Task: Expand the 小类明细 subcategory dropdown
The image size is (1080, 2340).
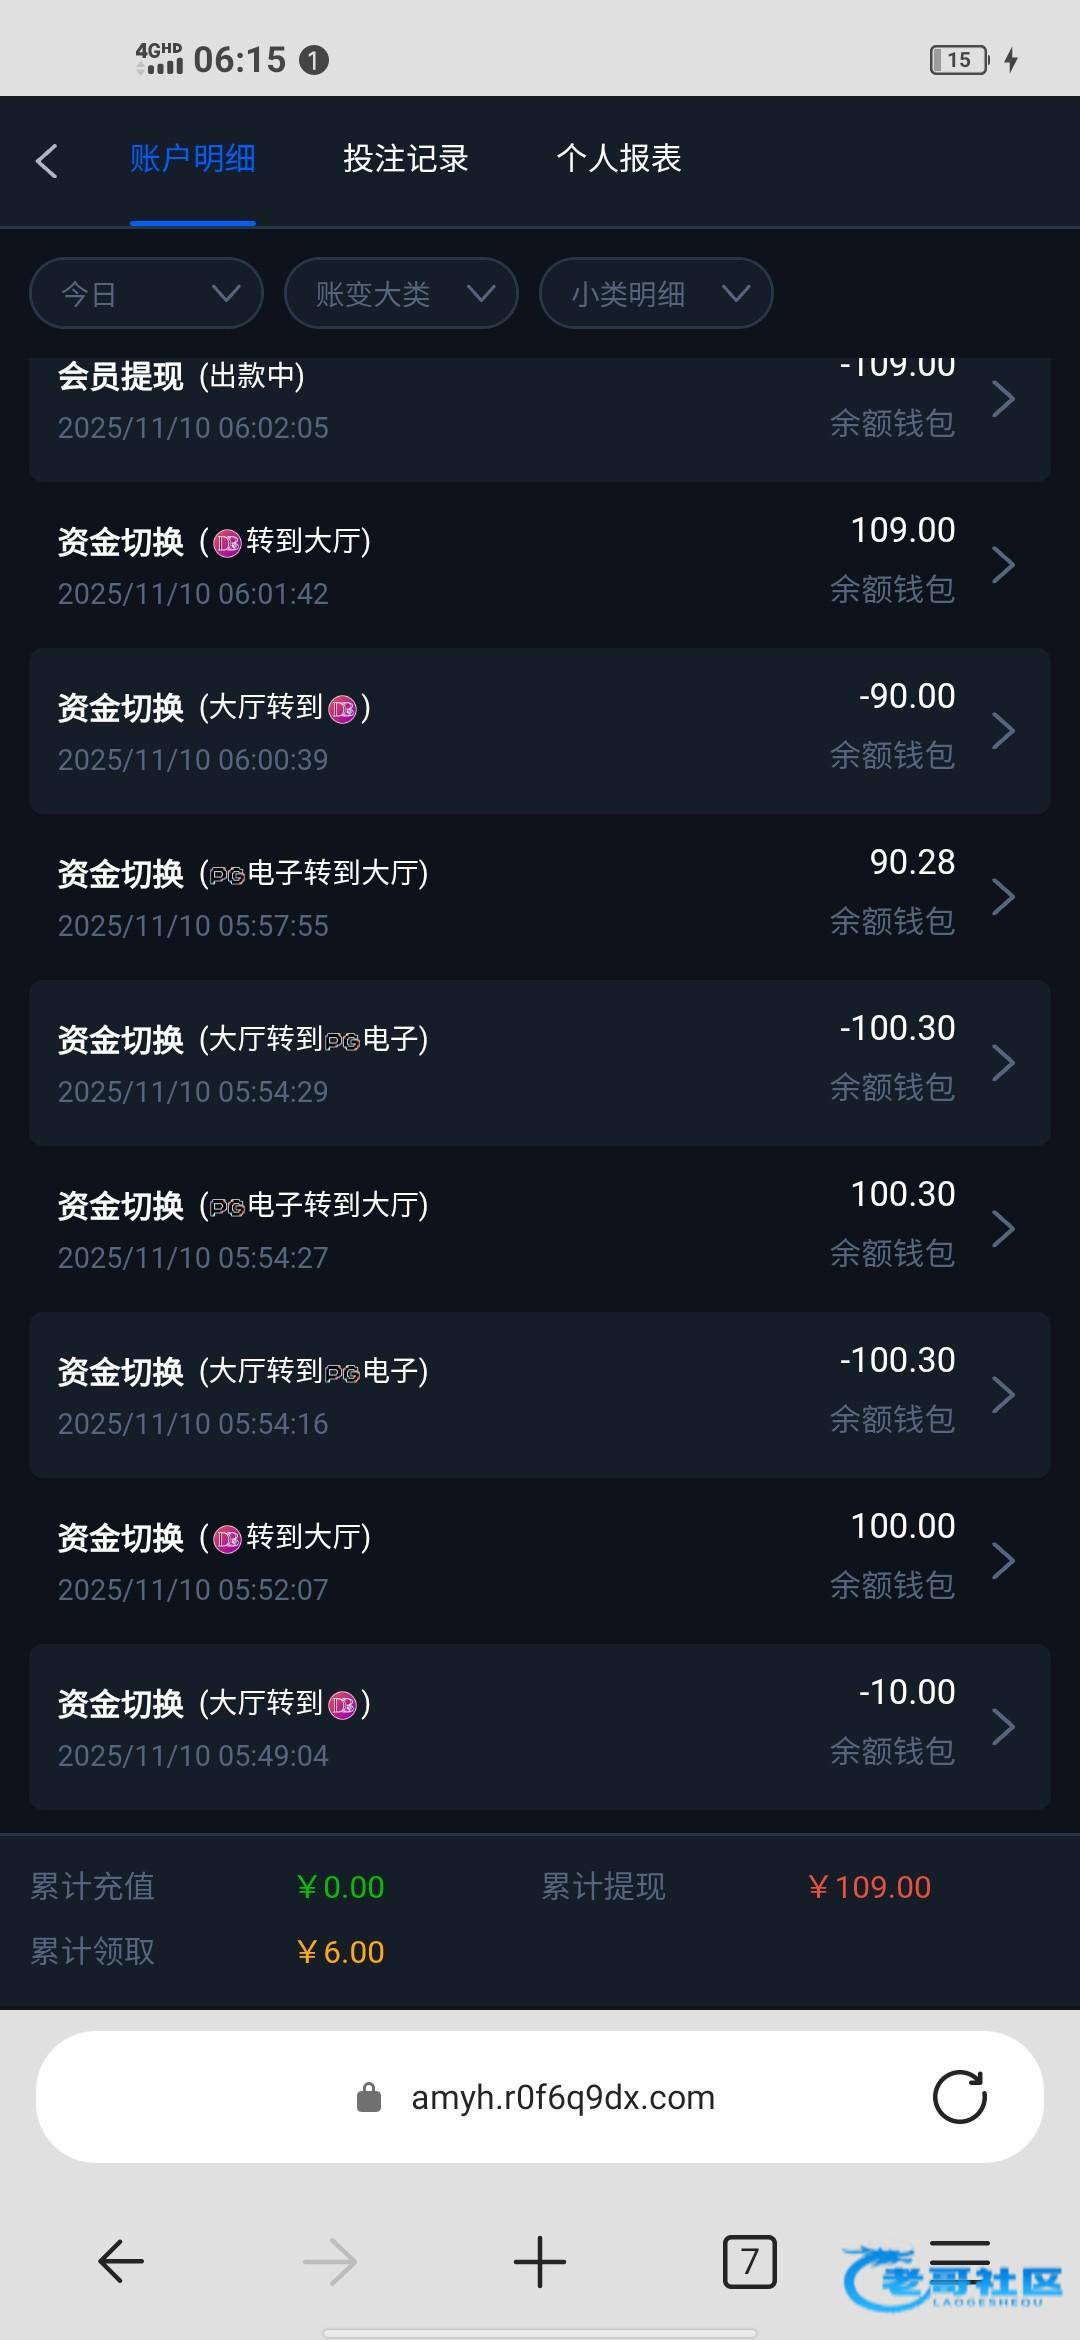Action: pos(656,294)
